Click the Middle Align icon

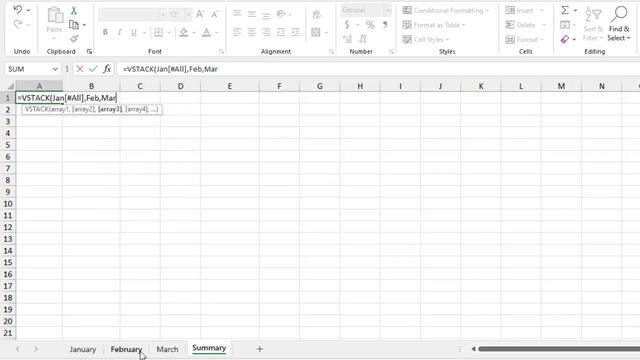tap(251, 14)
